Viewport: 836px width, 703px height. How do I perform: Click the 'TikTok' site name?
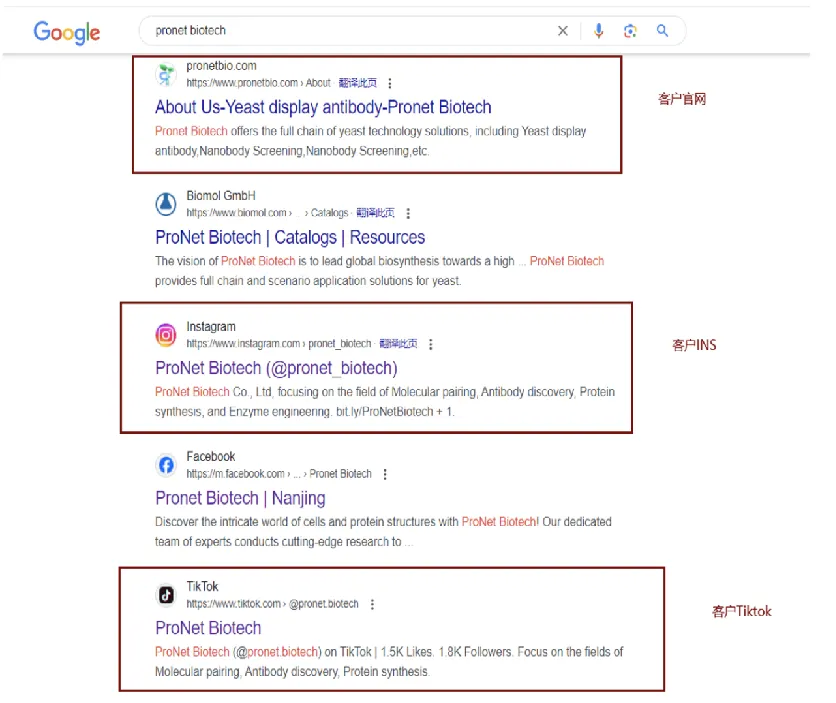point(202,586)
